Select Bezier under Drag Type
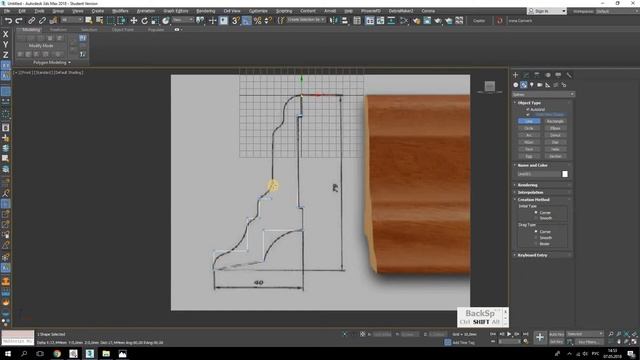This screenshot has width=640, height=360. [536, 244]
